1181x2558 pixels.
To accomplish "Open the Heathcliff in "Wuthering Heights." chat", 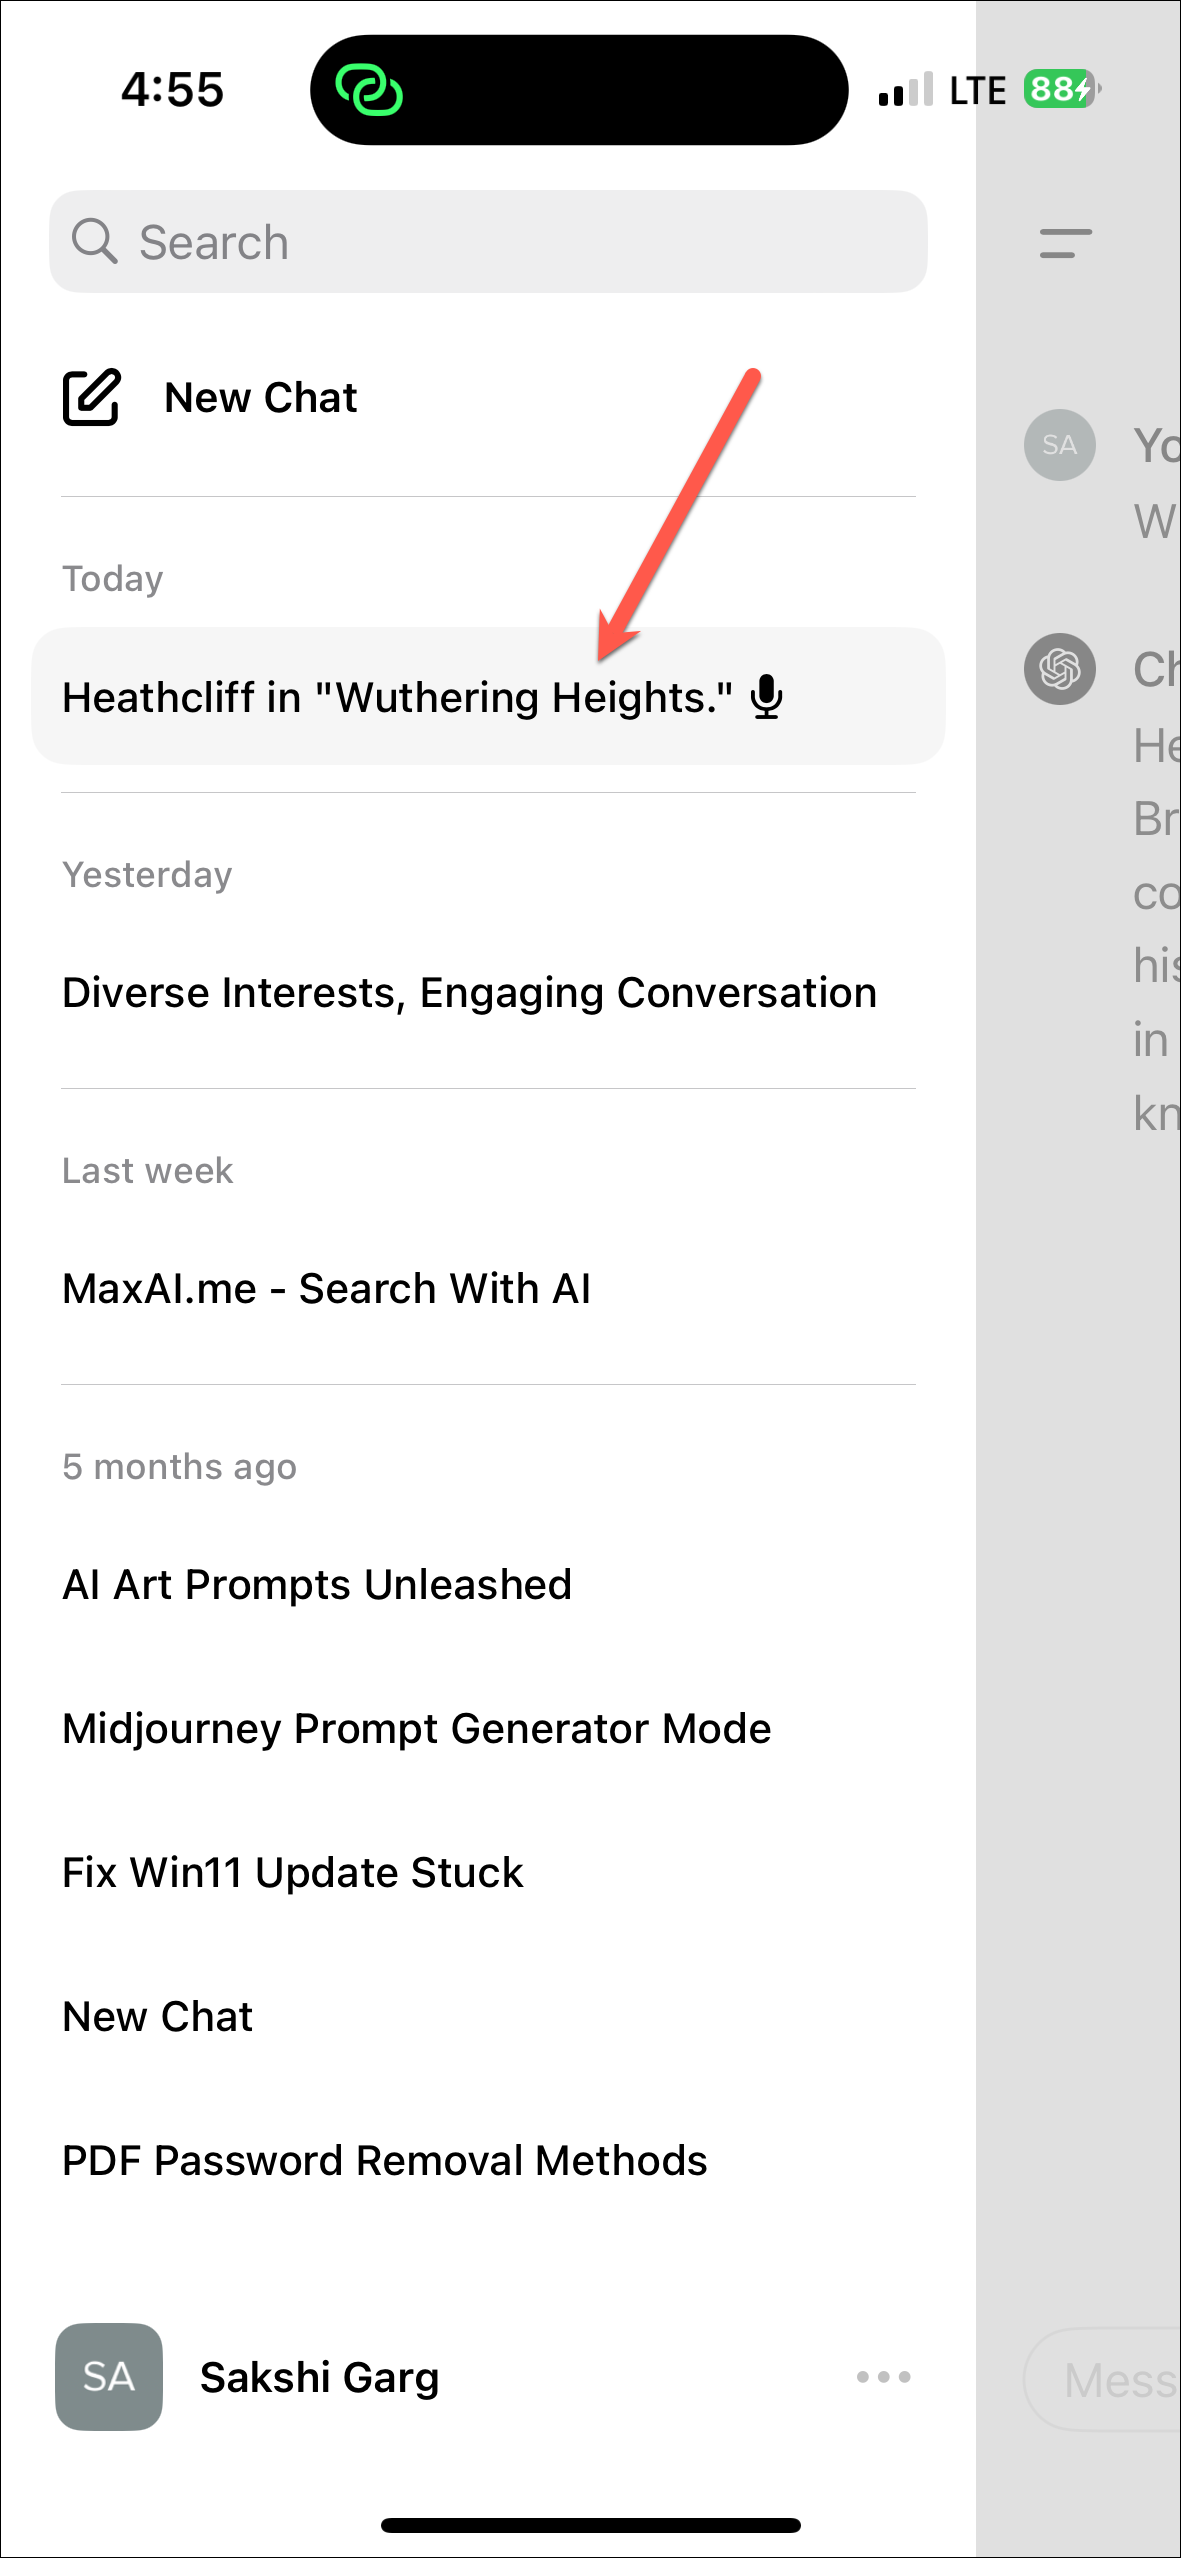I will [397, 697].
